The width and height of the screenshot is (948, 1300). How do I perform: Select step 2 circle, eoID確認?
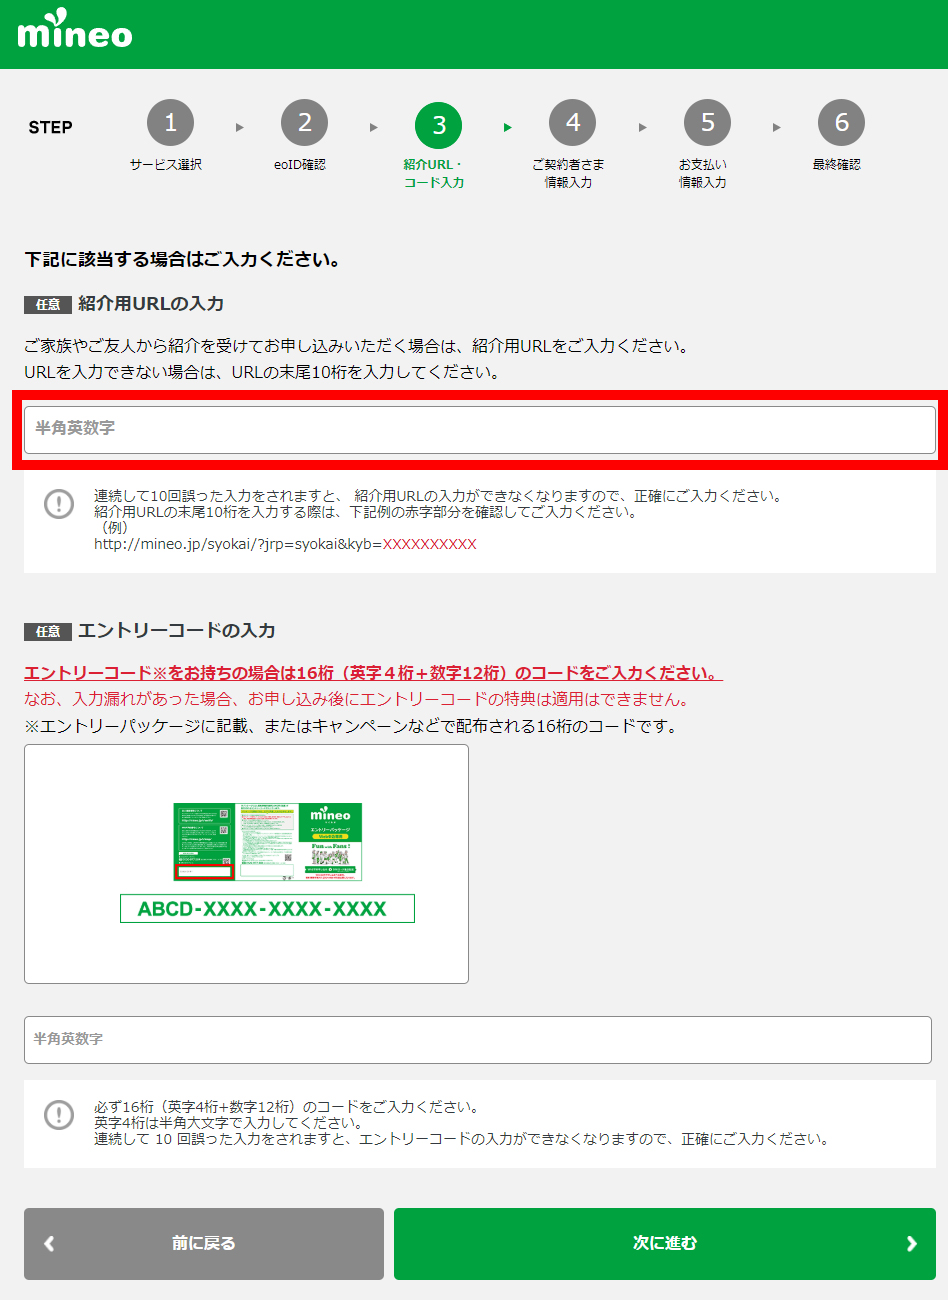coord(304,124)
